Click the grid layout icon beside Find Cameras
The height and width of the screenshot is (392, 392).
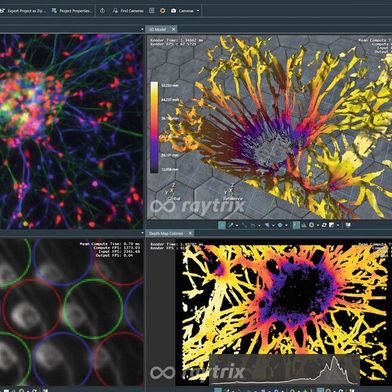pyautogui.click(x=152, y=11)
